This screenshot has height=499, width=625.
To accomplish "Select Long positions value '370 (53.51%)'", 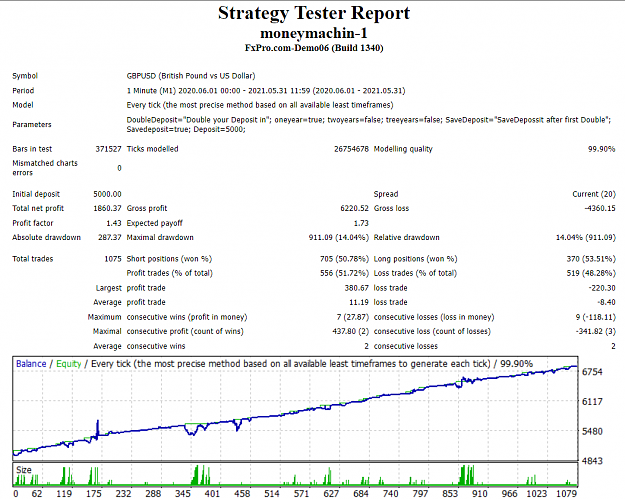I will click(591, 259).
